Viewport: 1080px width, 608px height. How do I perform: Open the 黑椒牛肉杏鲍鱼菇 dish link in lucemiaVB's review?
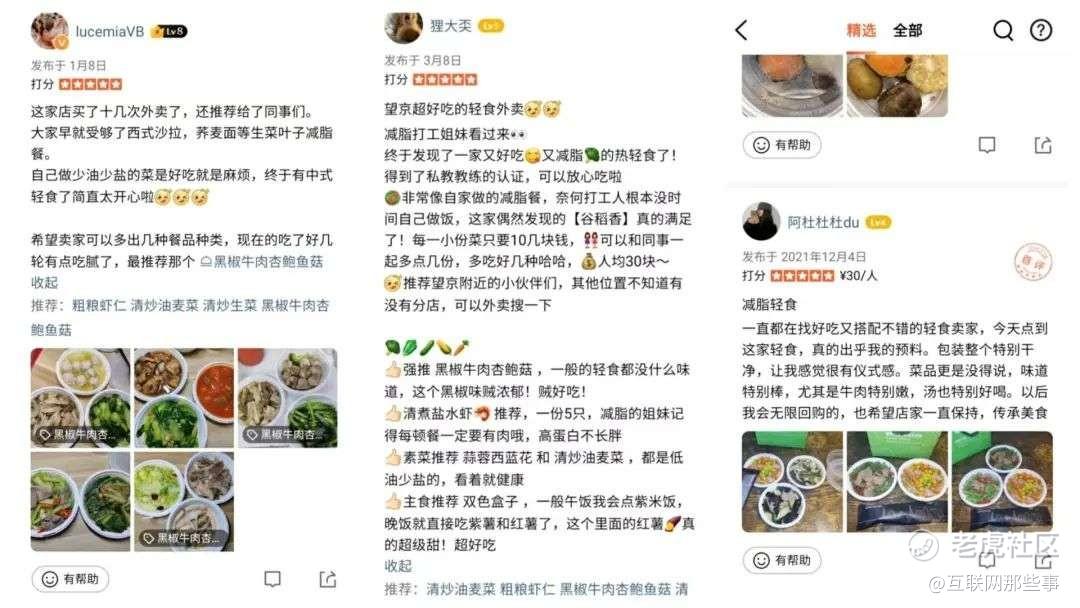[262, 262]
